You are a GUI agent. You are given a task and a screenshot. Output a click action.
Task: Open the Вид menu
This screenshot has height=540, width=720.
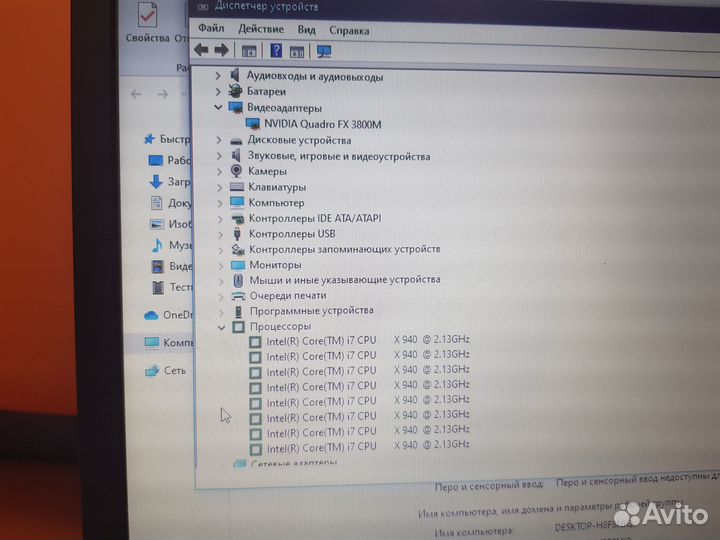pyautogui.click(x=306, y=30)
